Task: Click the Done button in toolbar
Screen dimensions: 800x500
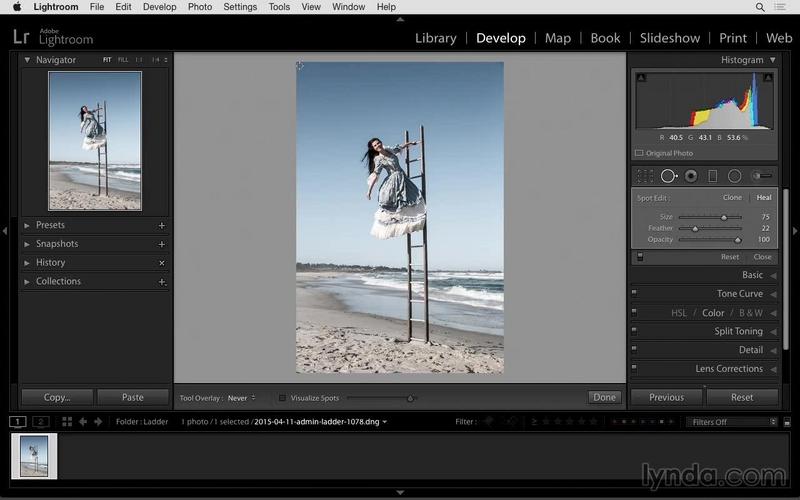Action: click(605, 397)
